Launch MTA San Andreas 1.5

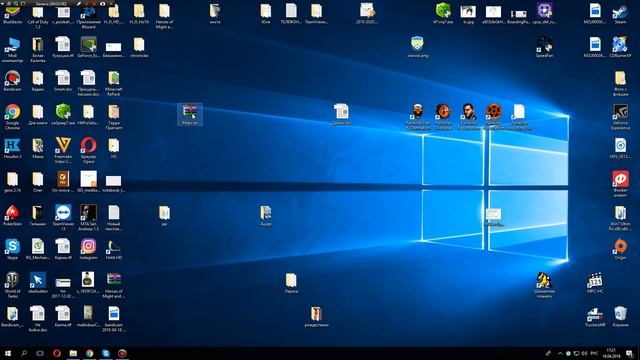click(88, 218)
